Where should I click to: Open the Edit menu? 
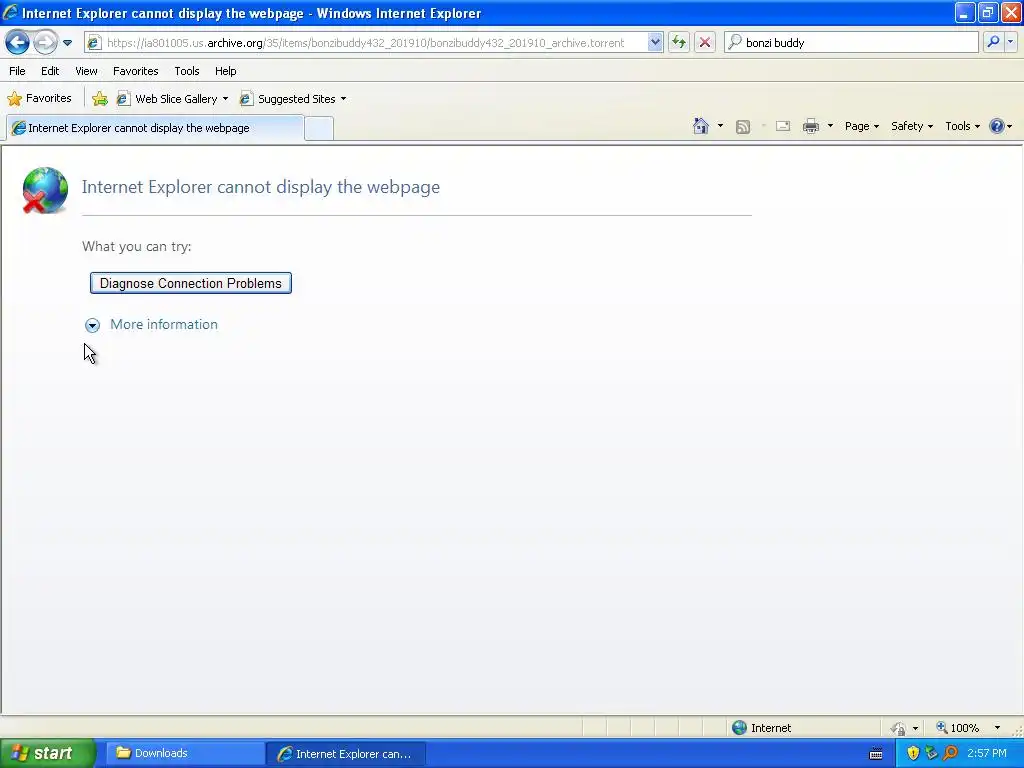click(50, 71)
